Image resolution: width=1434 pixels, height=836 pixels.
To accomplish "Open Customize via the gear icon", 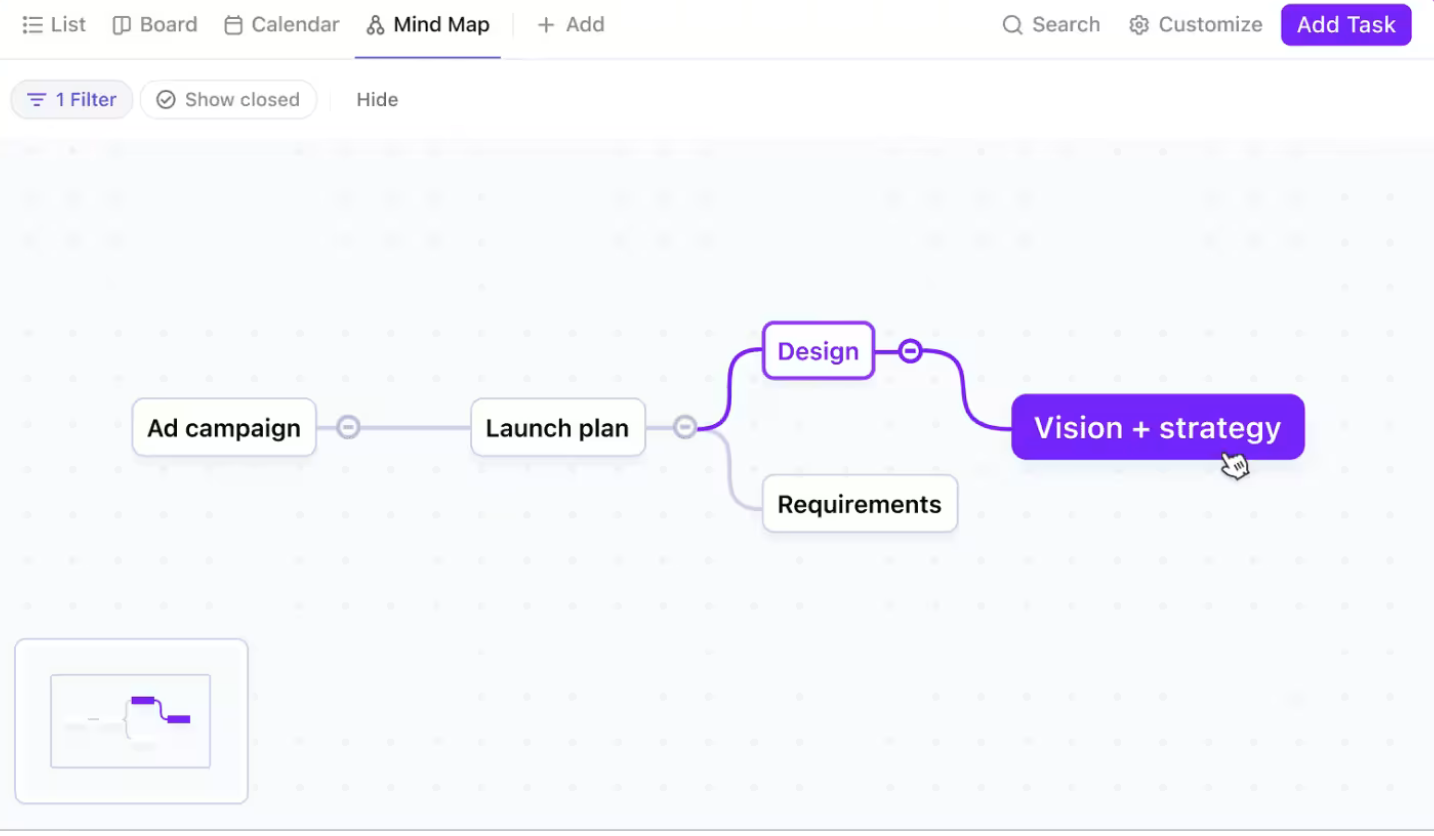I will pos(1138,24).
